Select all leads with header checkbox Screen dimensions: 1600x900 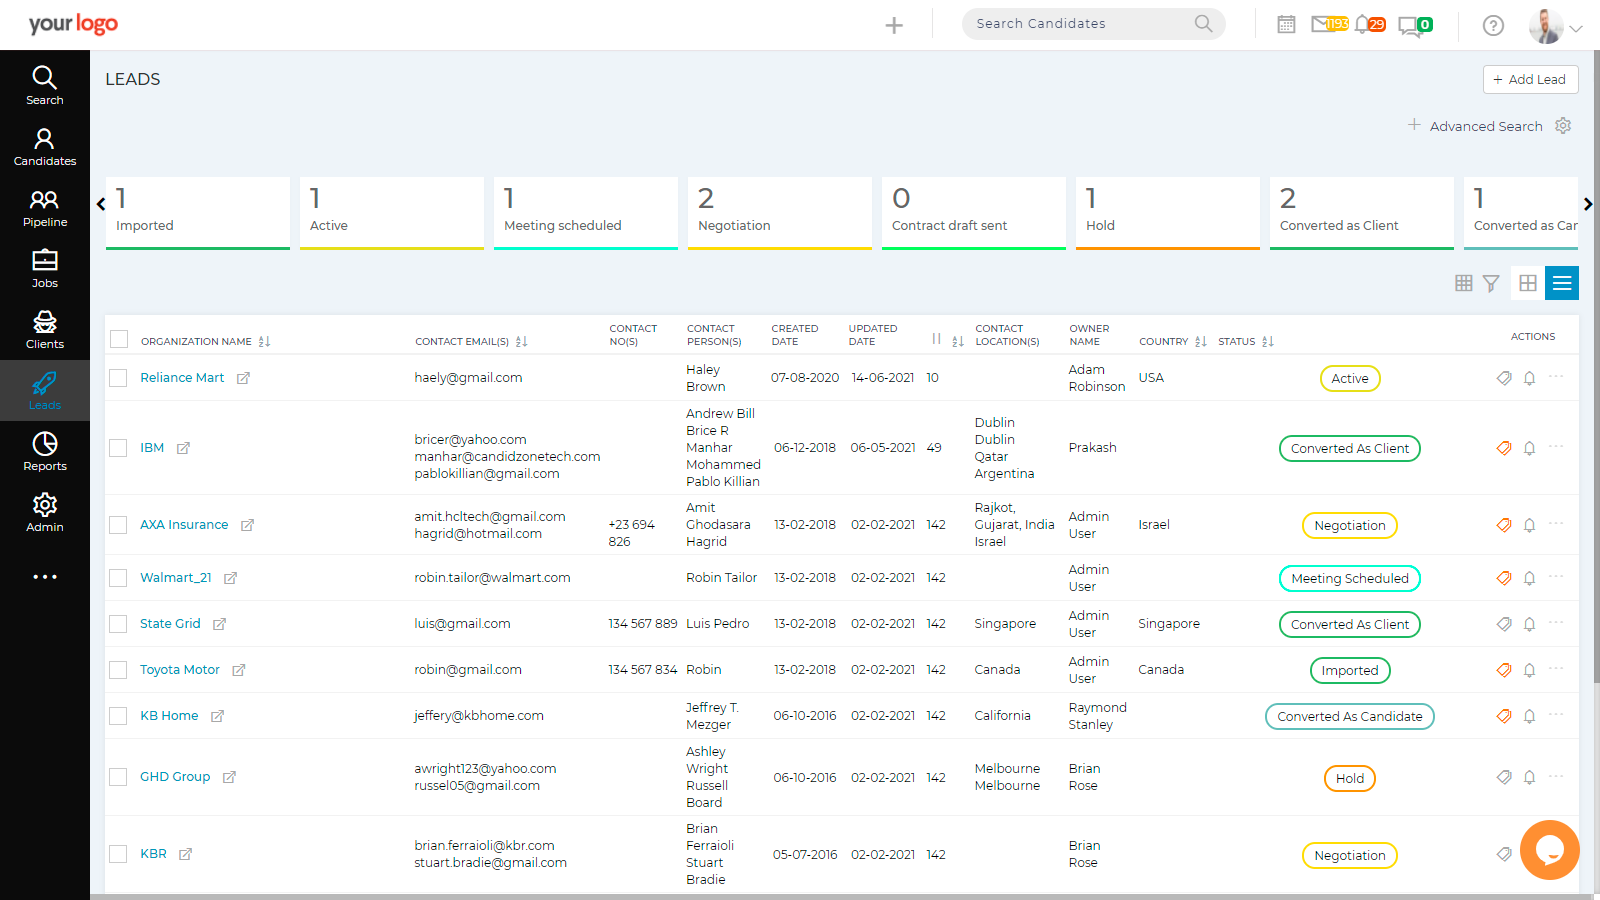pyautogui.click(x=119, y=339)
